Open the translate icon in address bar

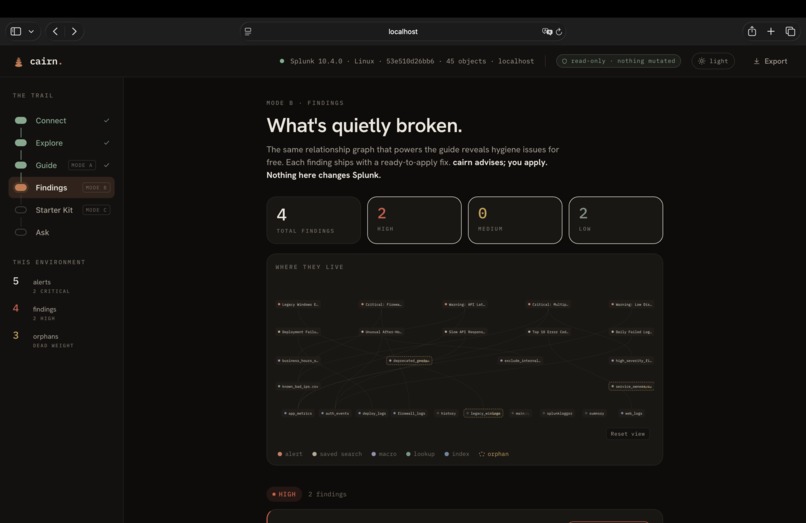546,31
